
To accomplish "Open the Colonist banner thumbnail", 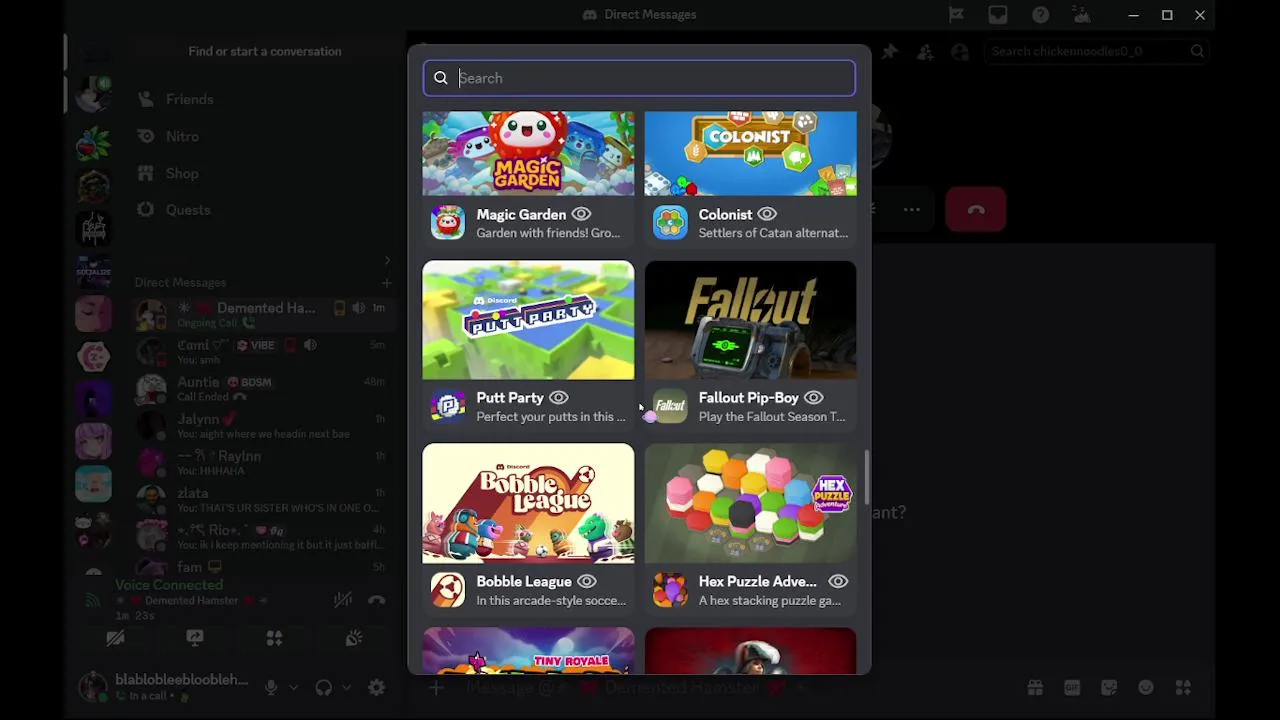I will (x=750, y=153).
